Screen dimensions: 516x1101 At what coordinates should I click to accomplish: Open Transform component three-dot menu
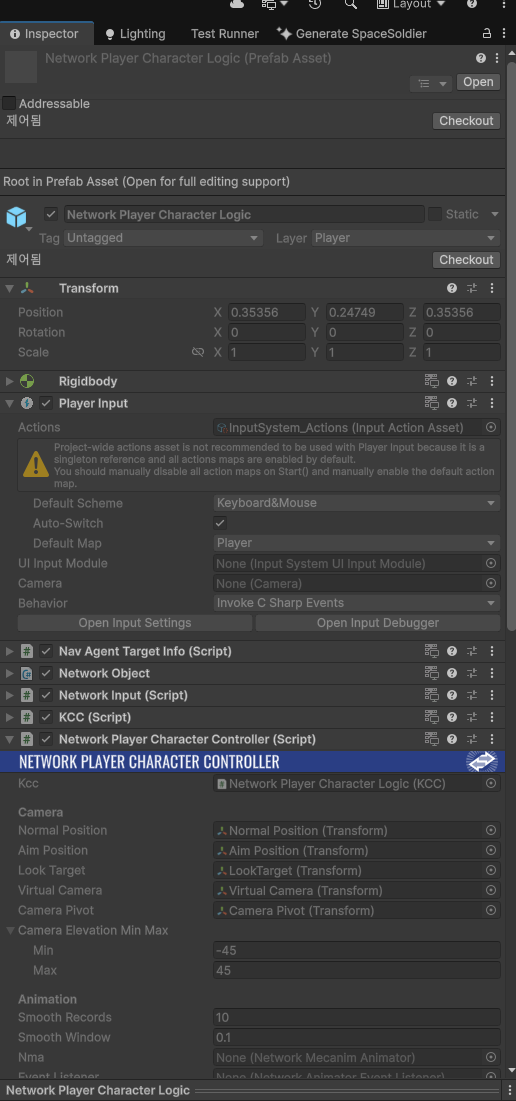coord(491,289)
